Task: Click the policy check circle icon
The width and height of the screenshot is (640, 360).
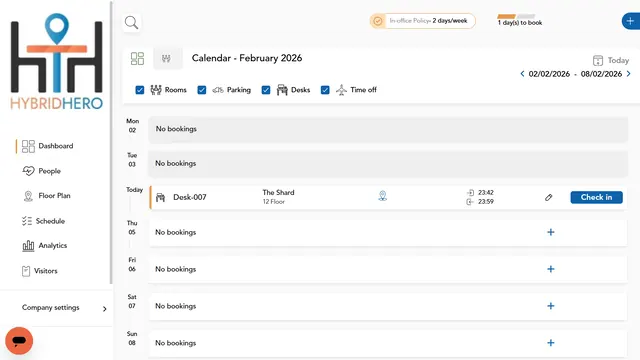Action: pos(378,21)
